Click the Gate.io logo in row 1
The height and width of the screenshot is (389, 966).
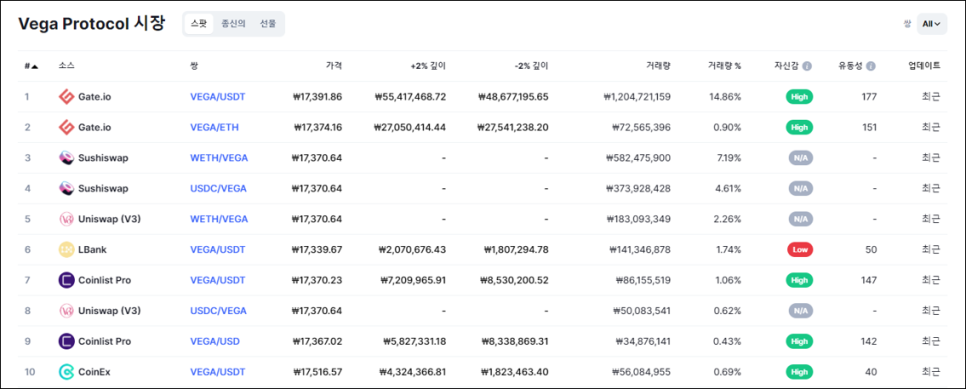pos(66,97)
